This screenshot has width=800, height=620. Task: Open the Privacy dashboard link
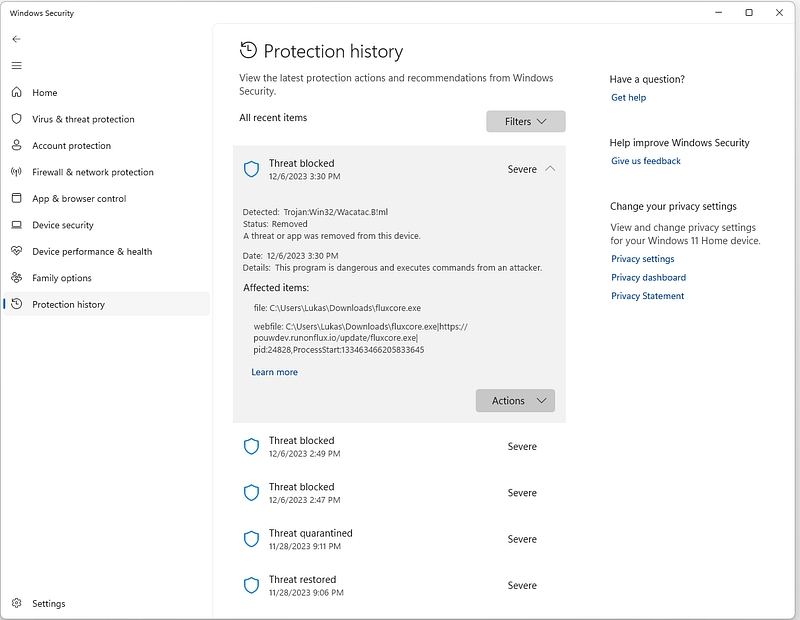[648, 277]
